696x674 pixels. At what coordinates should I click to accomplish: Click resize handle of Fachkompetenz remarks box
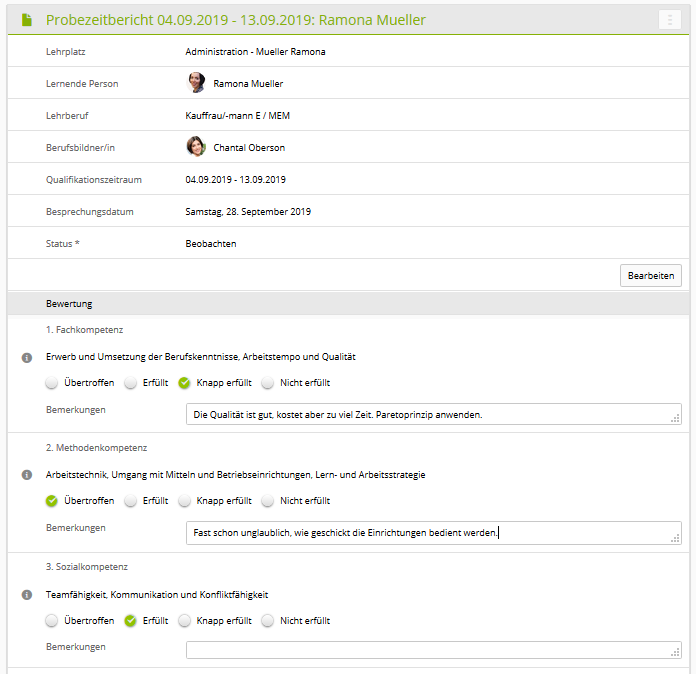pyautogui.click(x=676, y=420)
